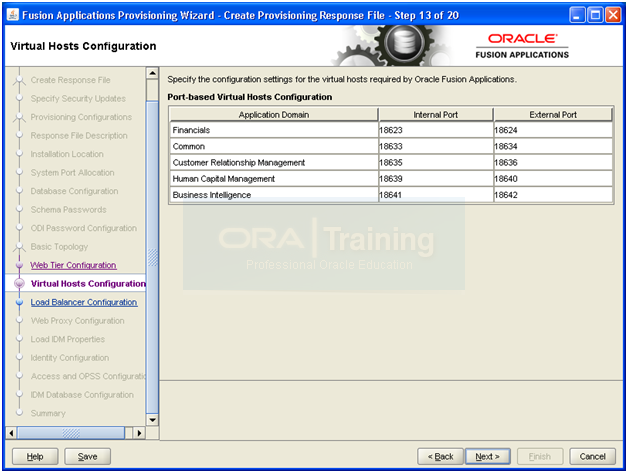628x473 pixels.
Task: Click IDM Database Configuration step
Action: 82,395
